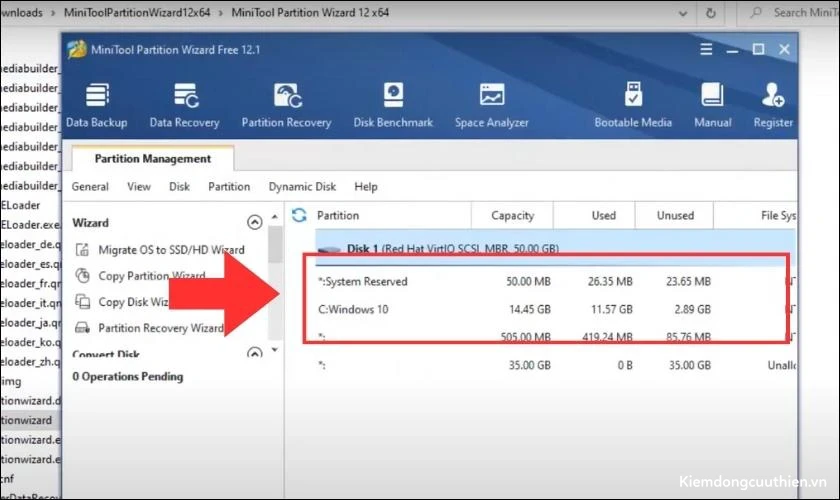Open Partition Recovery from the toolbar
Screen dimensions: 840x500
point(287,105)
